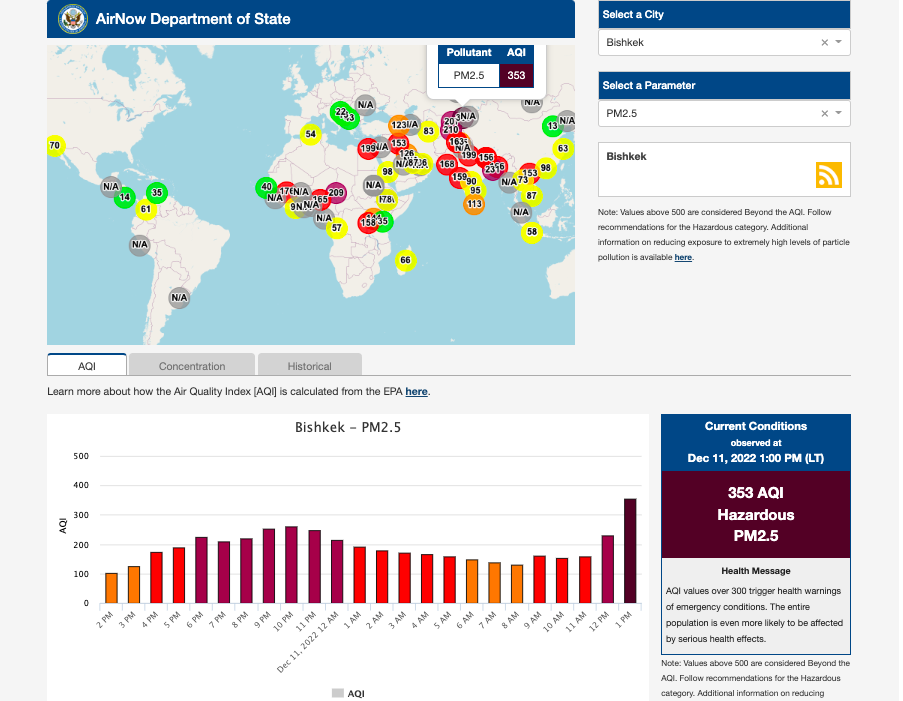Select the yellow 66 map marker
This screenshot has height=701, width=903.
[404, 260]
